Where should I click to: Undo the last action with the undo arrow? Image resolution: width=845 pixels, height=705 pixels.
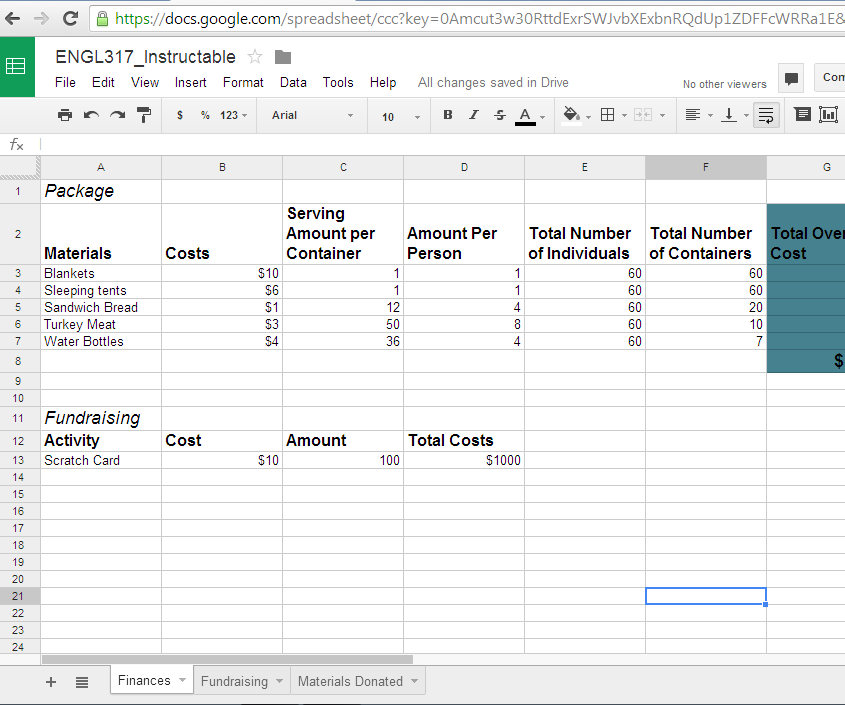(91, 115)
